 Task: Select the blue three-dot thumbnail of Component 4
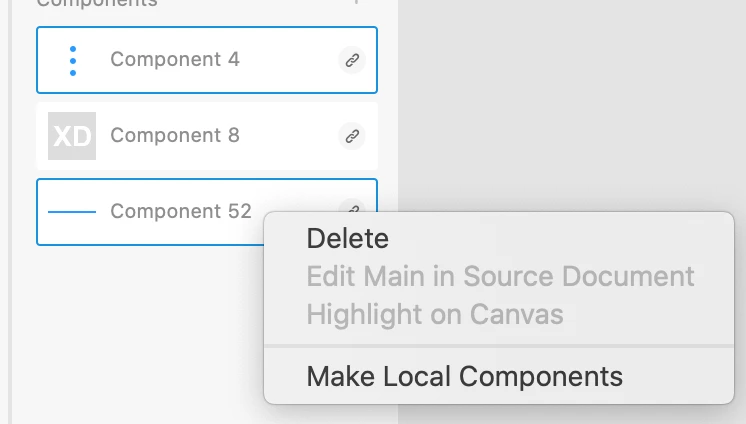pyautogui.click(x=72, y=60)
